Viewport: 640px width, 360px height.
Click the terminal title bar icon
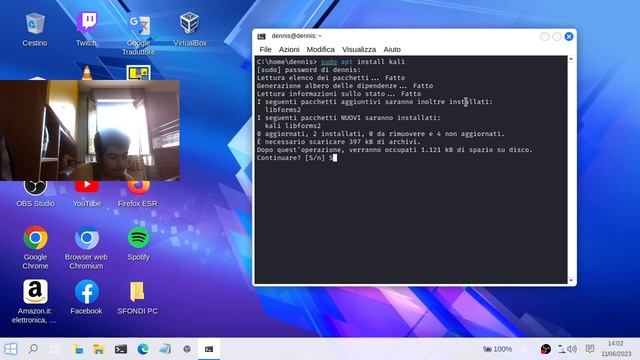262,36
